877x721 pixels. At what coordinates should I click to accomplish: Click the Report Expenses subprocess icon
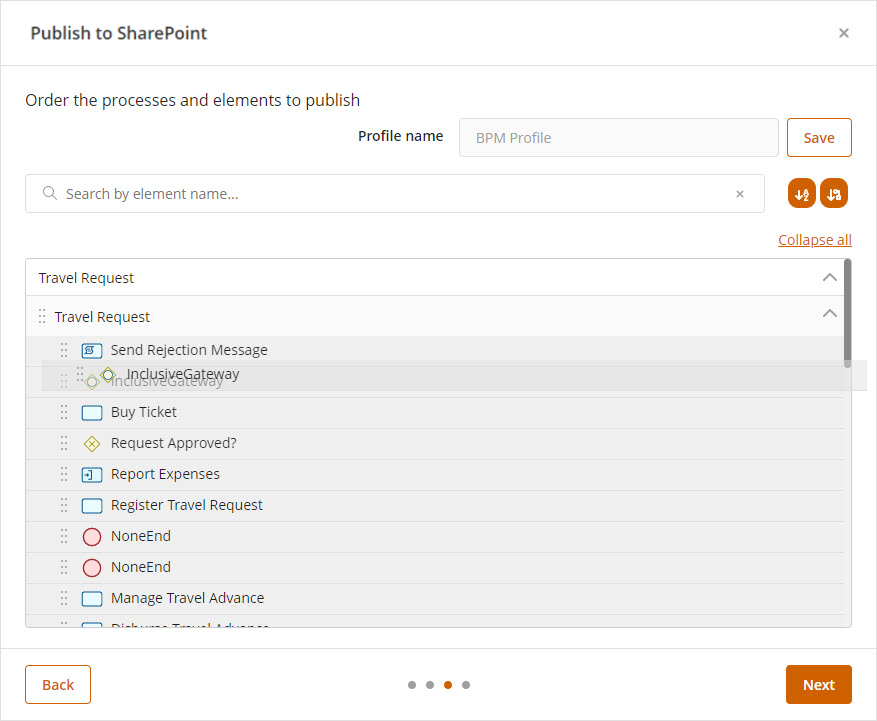point(92,474)
